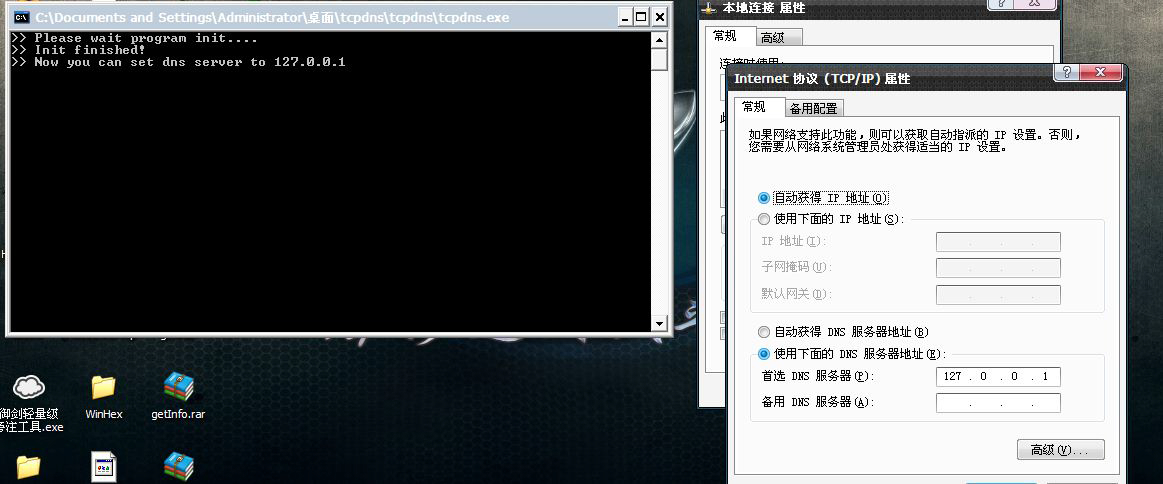This screenshot has height=484, width=1163.
Task: Maximize the tcpdns.exe console window
Action: [x=641, y=17]
